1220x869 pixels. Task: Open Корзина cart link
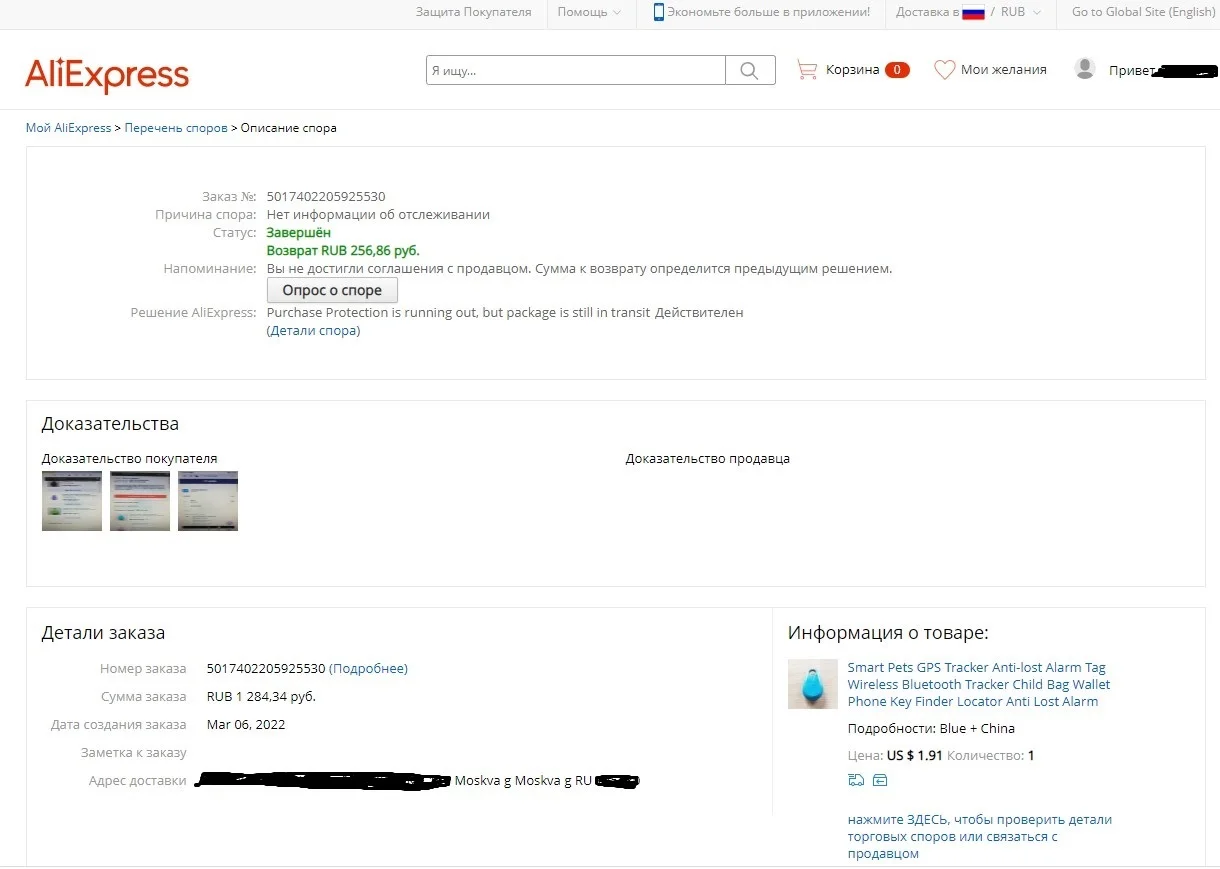[x=852, y=70]
